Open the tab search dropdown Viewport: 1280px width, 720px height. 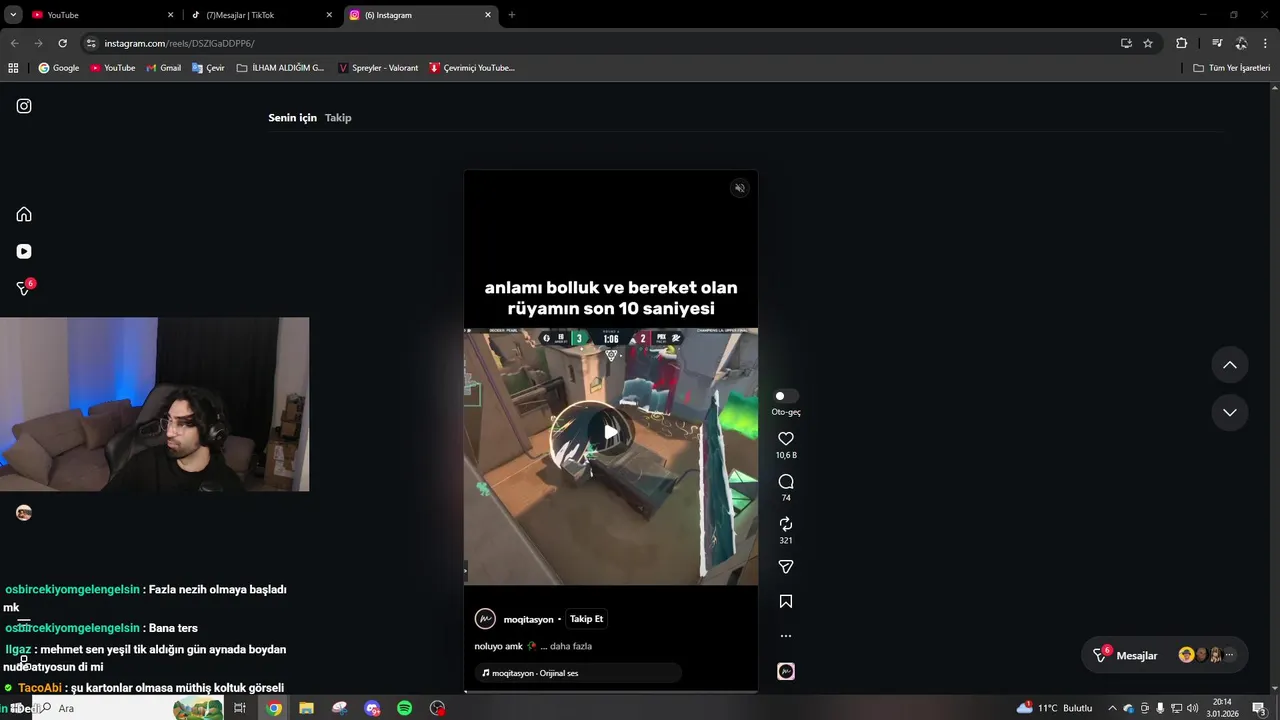(13, 15)
